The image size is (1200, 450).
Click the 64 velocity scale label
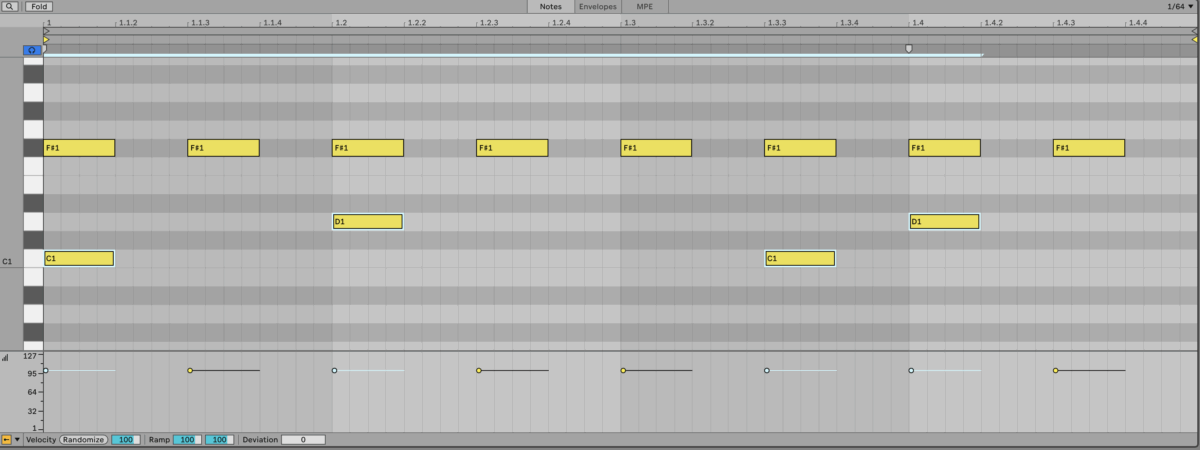(x=32, y=392)
